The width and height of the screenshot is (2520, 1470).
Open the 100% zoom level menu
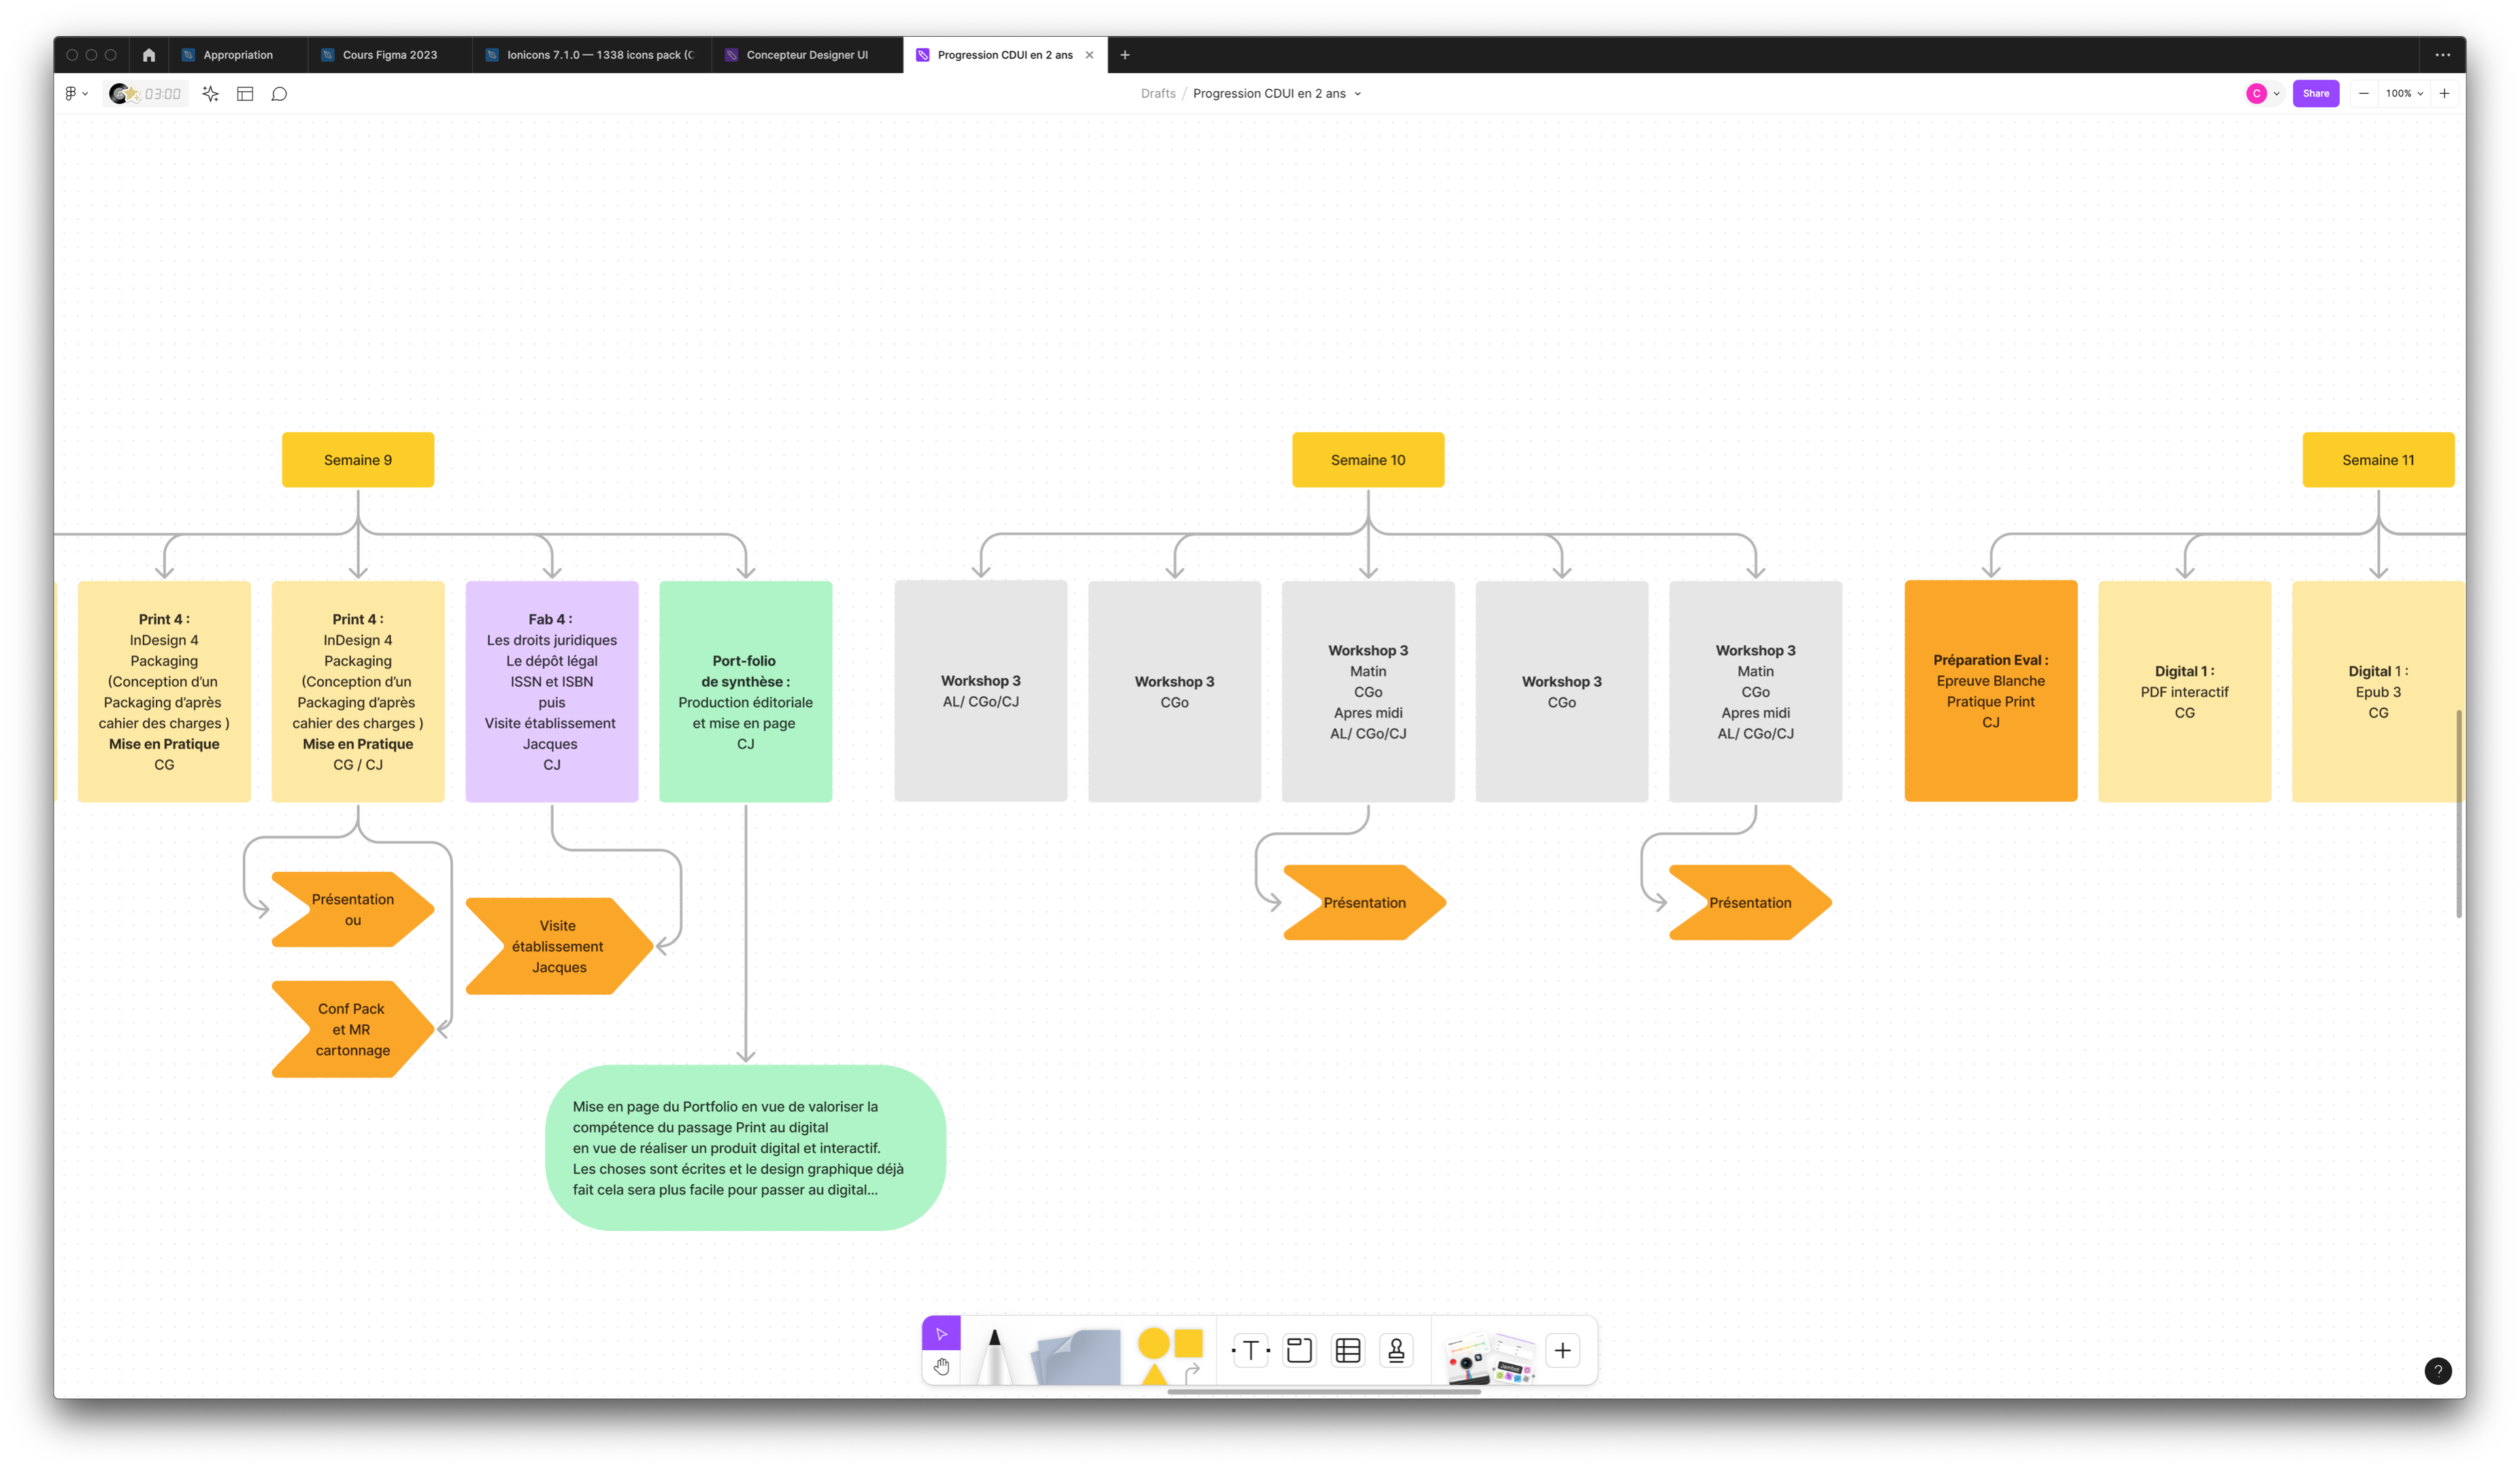point(2403,94)
